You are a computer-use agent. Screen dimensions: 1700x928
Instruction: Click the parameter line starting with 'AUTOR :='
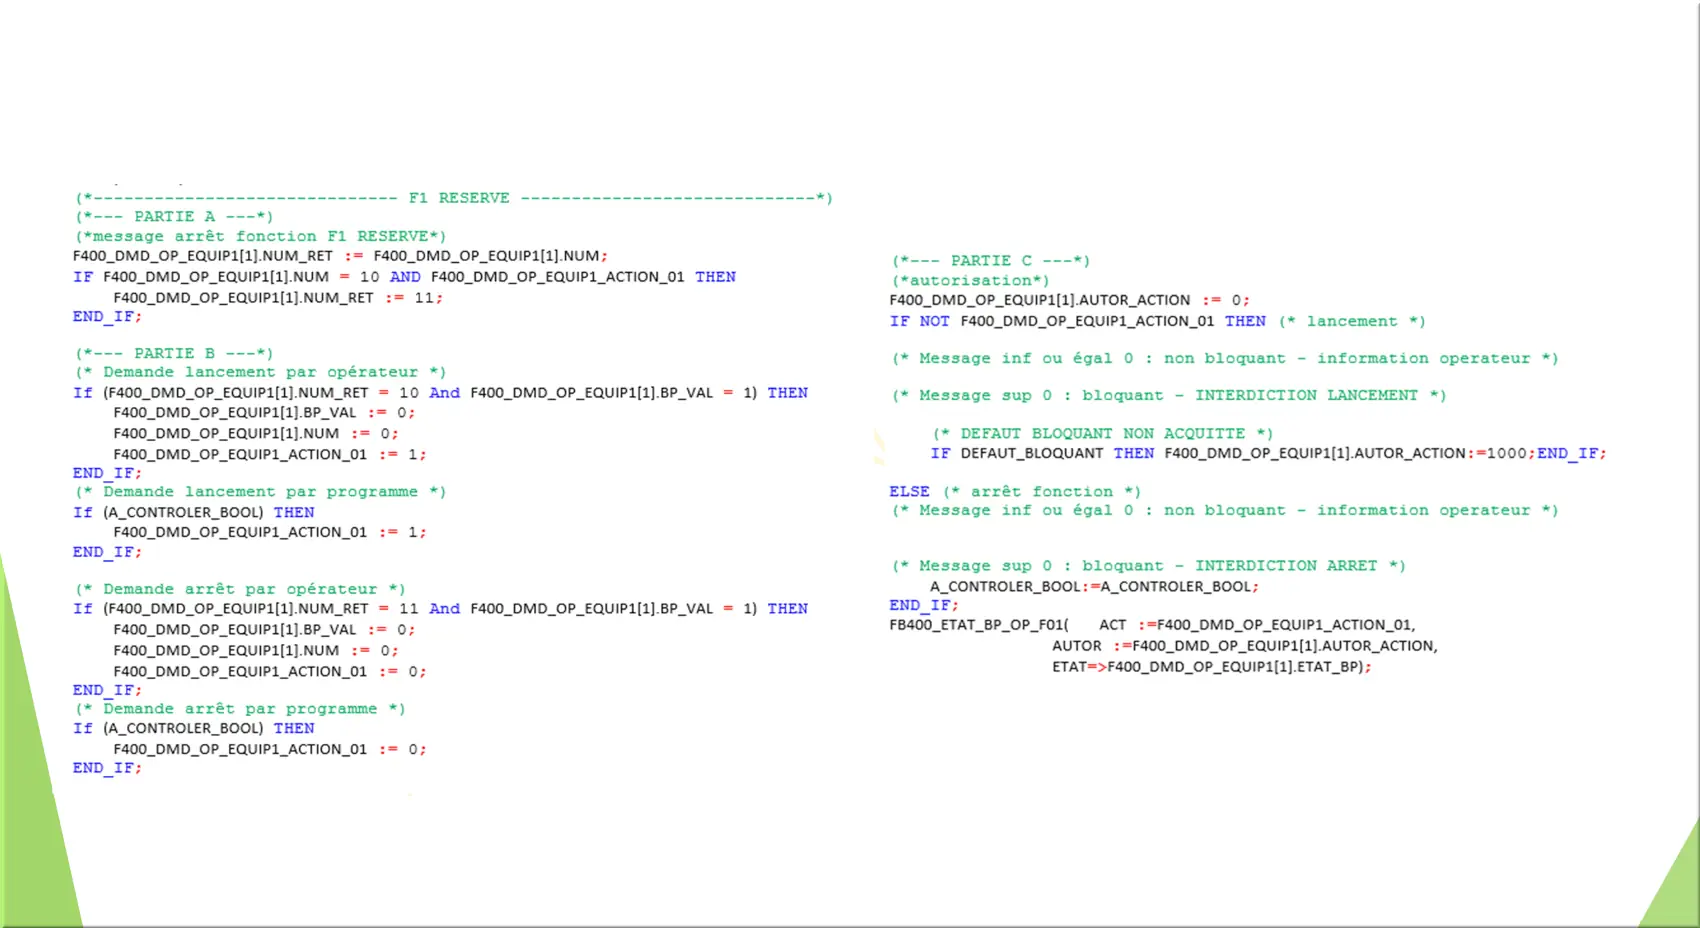pos(1245,646)
